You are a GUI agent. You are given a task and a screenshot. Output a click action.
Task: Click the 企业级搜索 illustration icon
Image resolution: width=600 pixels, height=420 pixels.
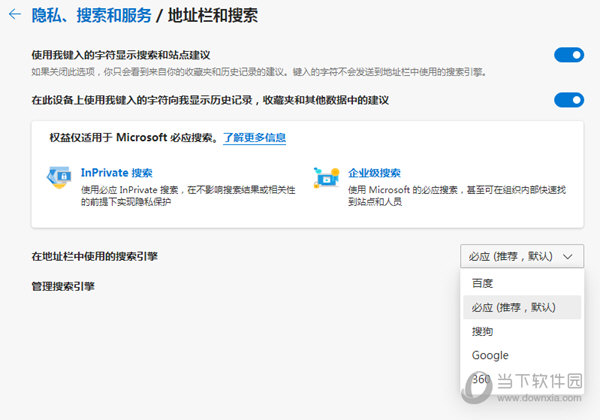coord(326,177)
